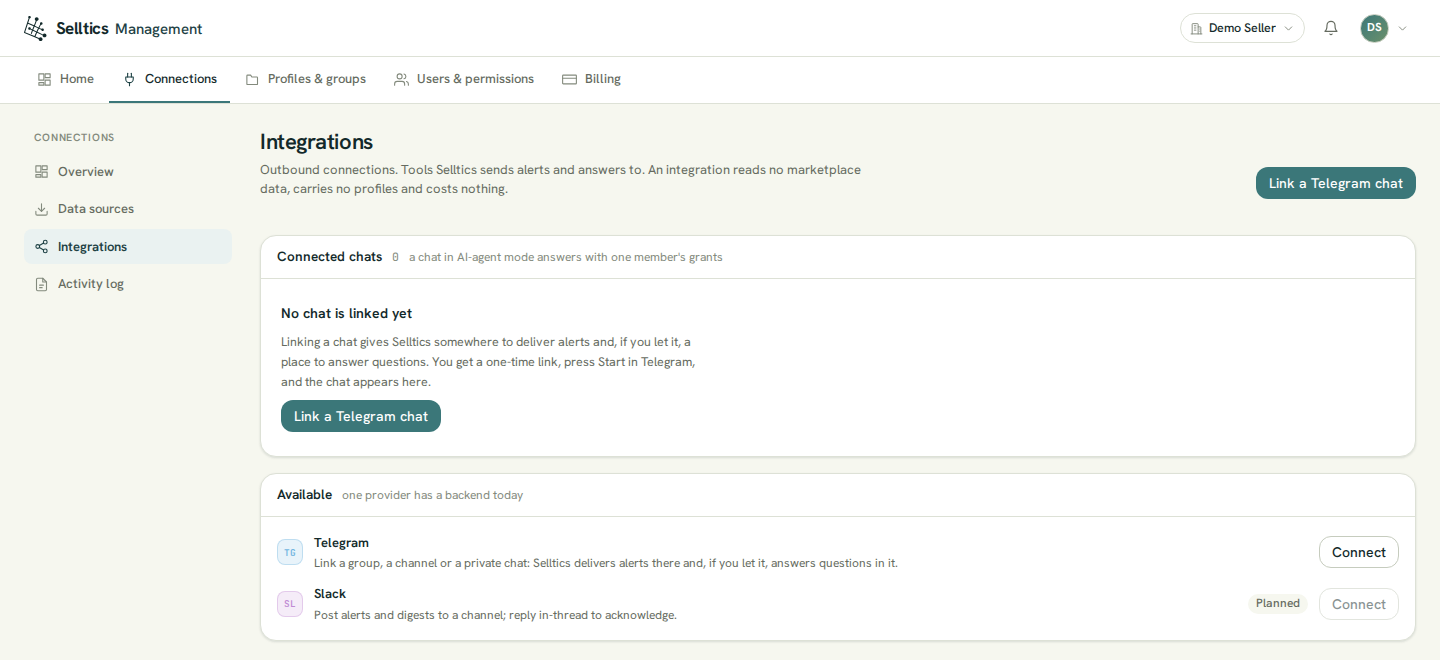Connect the Telegram integration

pyautogui.click(x=1359, y=552)
